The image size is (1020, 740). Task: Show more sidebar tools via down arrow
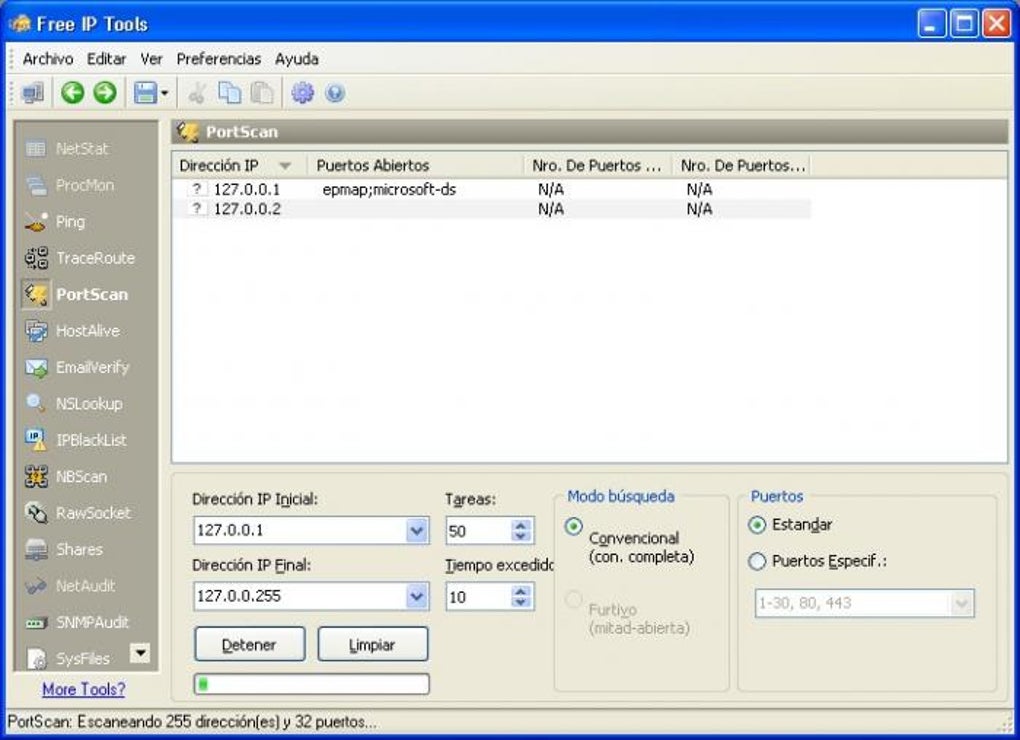[140, 652]
